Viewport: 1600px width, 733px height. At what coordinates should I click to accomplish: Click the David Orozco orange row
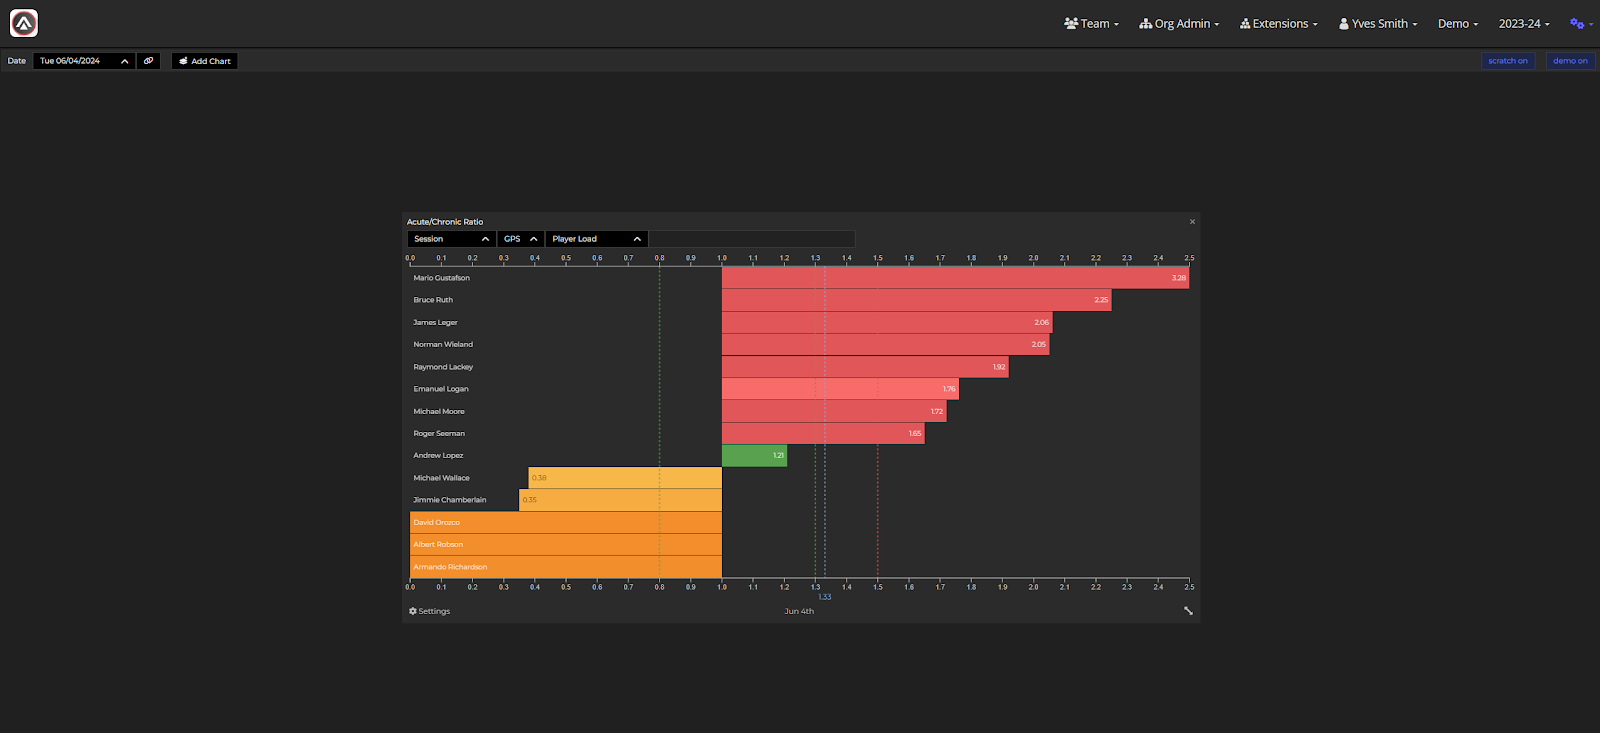(x=566, y=523)
